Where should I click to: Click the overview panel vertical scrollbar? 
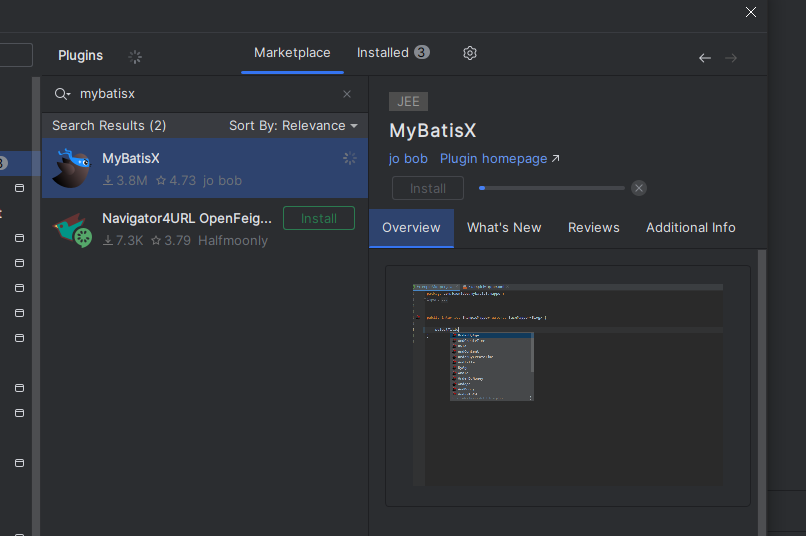pyautogui.click(x=762, y=393)
